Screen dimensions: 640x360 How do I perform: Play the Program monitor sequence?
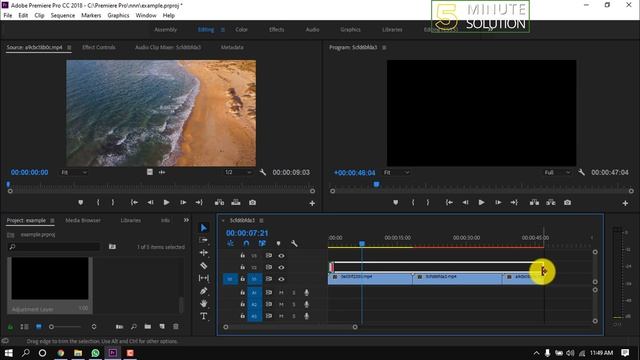[x=482, y=202]
